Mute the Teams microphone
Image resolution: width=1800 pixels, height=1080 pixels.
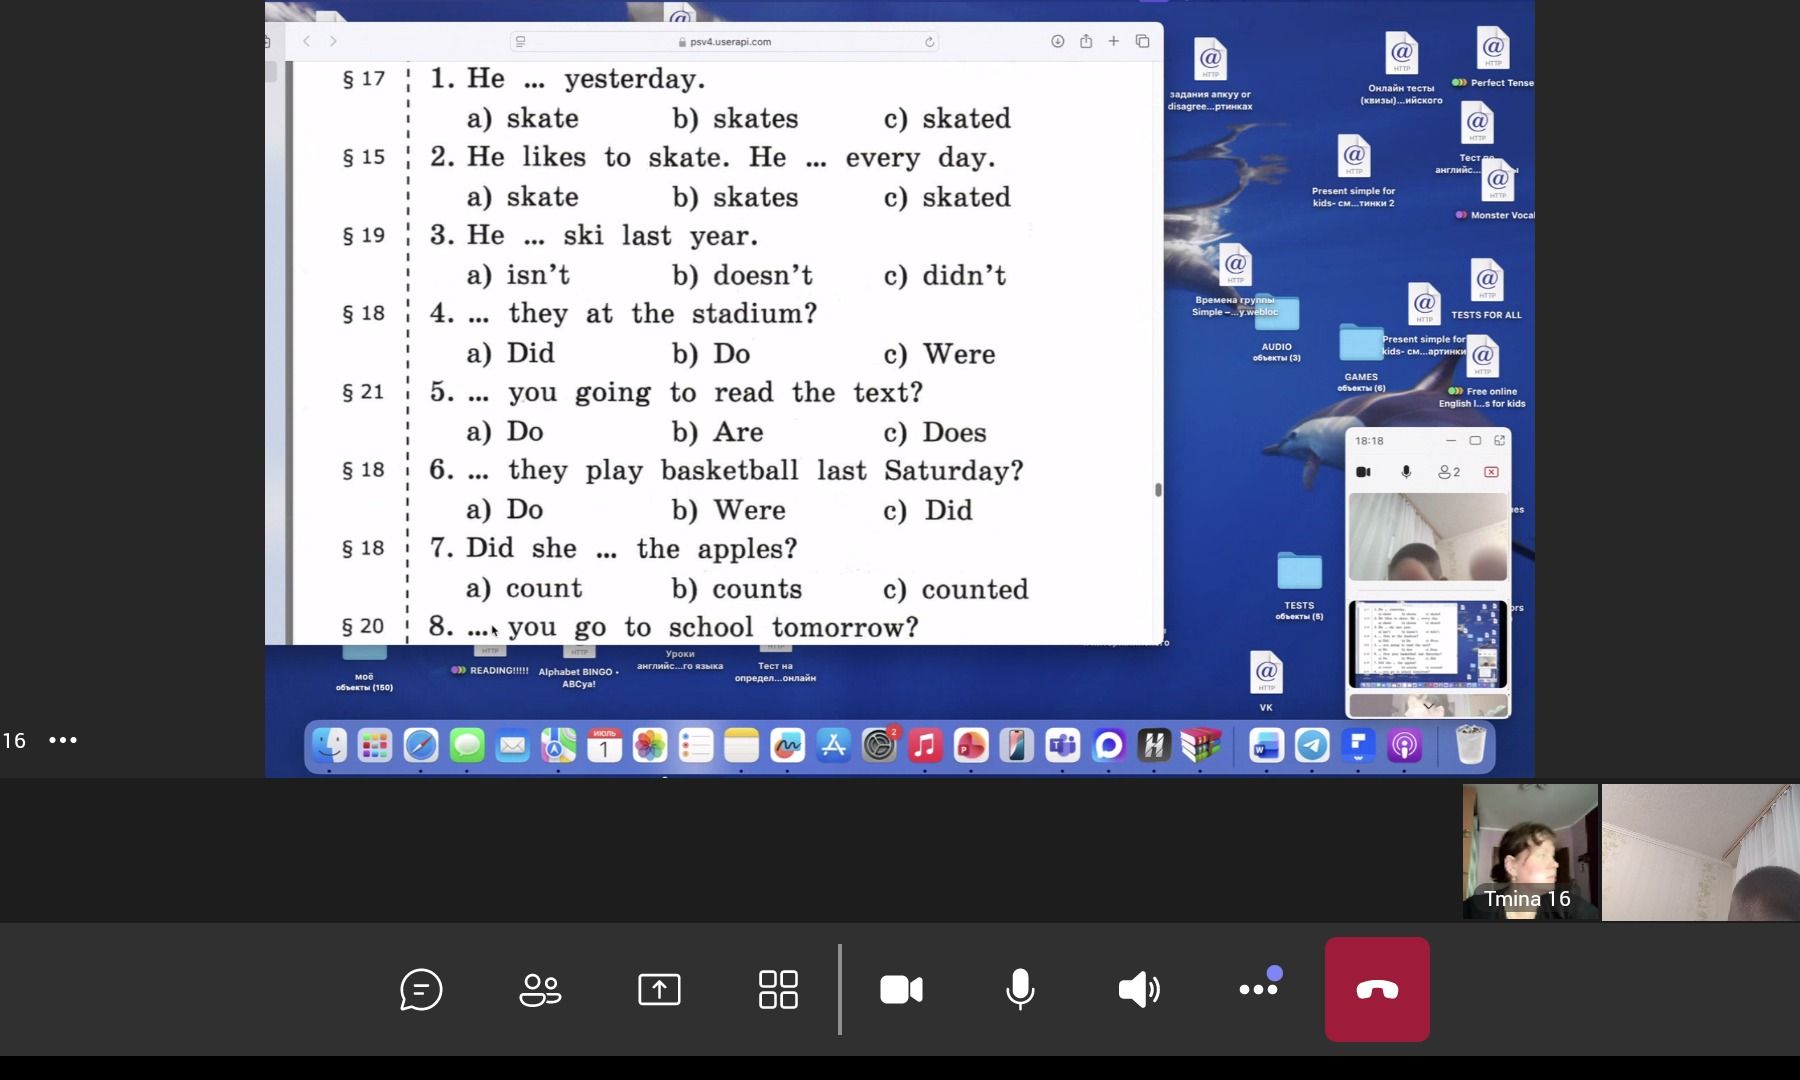click(x=1020, y=990)
